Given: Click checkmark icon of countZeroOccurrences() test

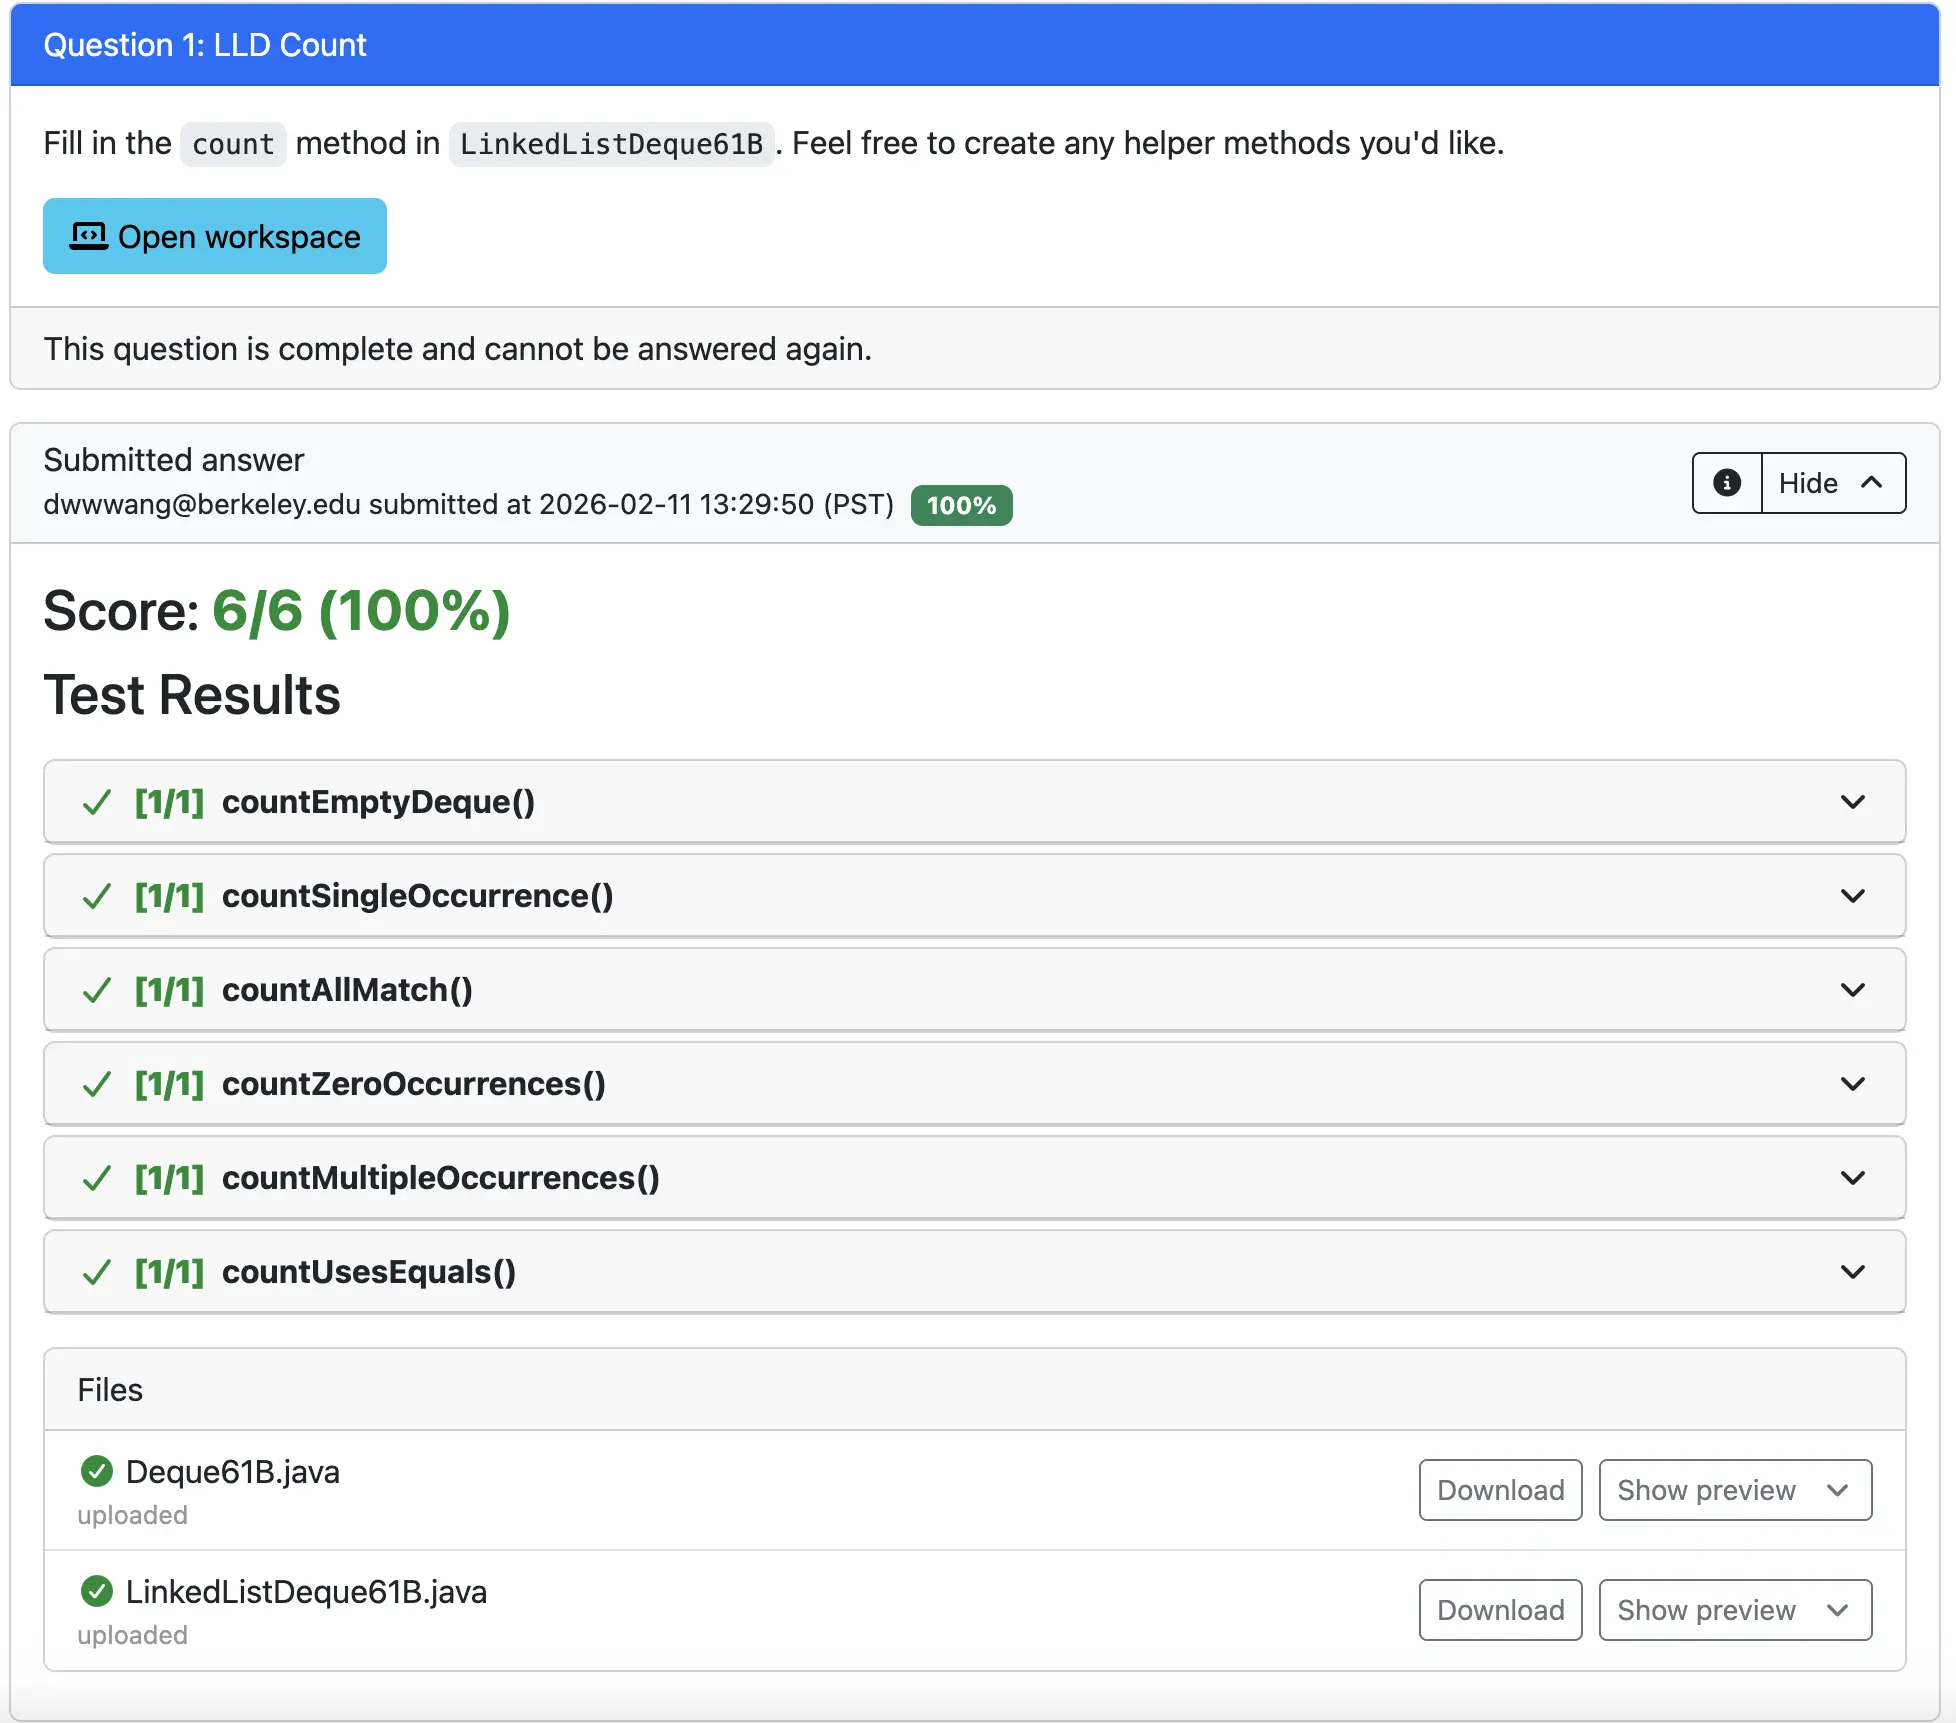Looking at the screenshot, I should click(x=96, y=1084).
